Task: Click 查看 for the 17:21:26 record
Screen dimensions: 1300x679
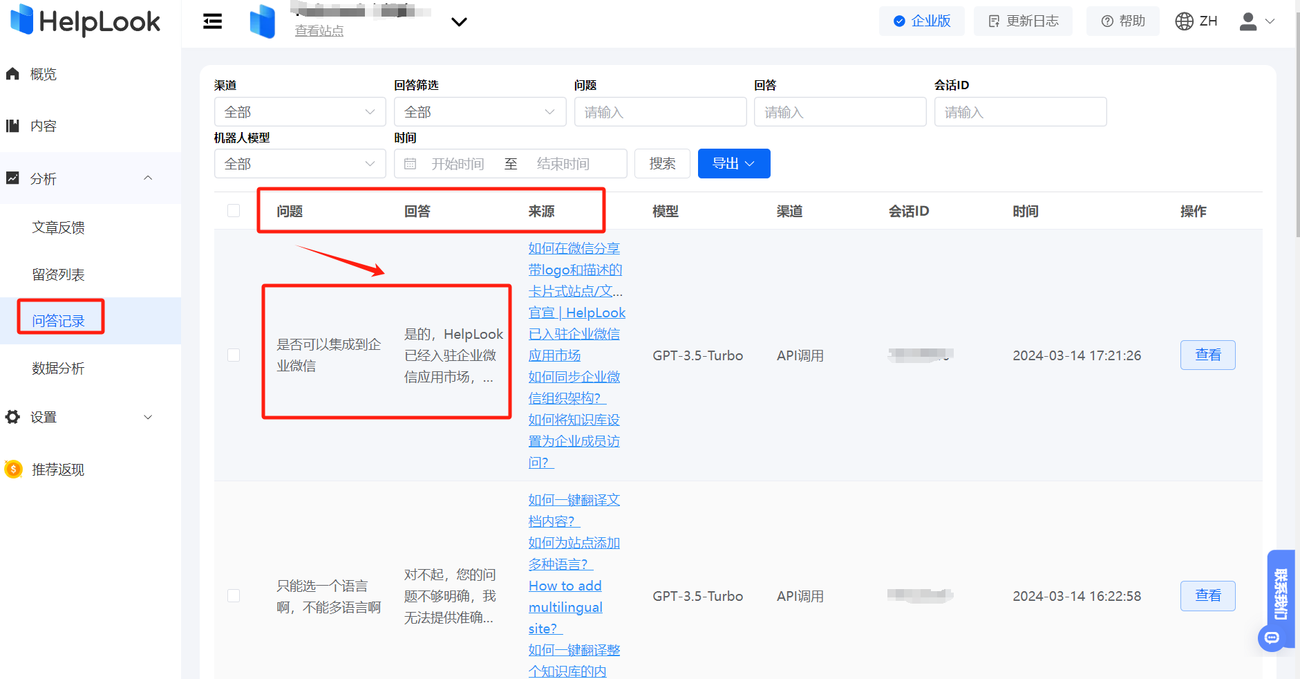Action: coord(1208,355)
